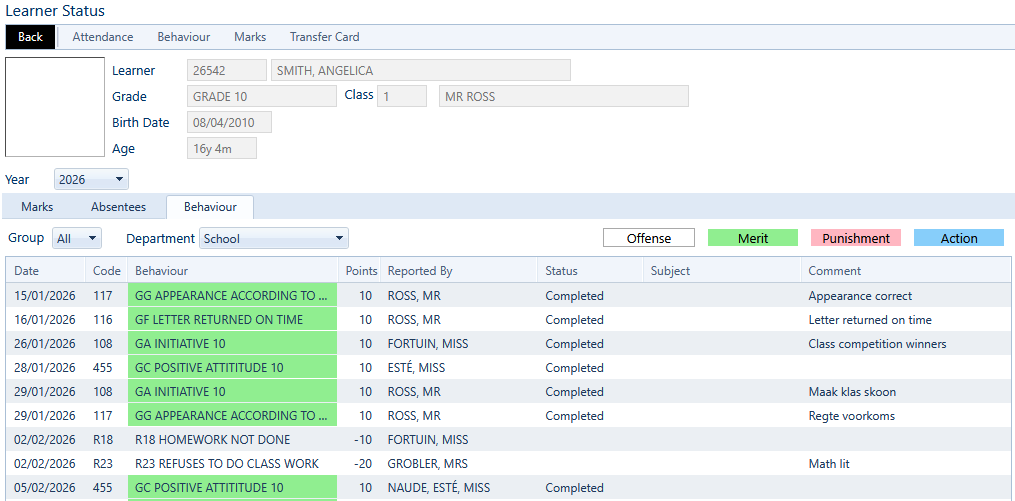Click the blue Action legend box

tap(959, 238)
